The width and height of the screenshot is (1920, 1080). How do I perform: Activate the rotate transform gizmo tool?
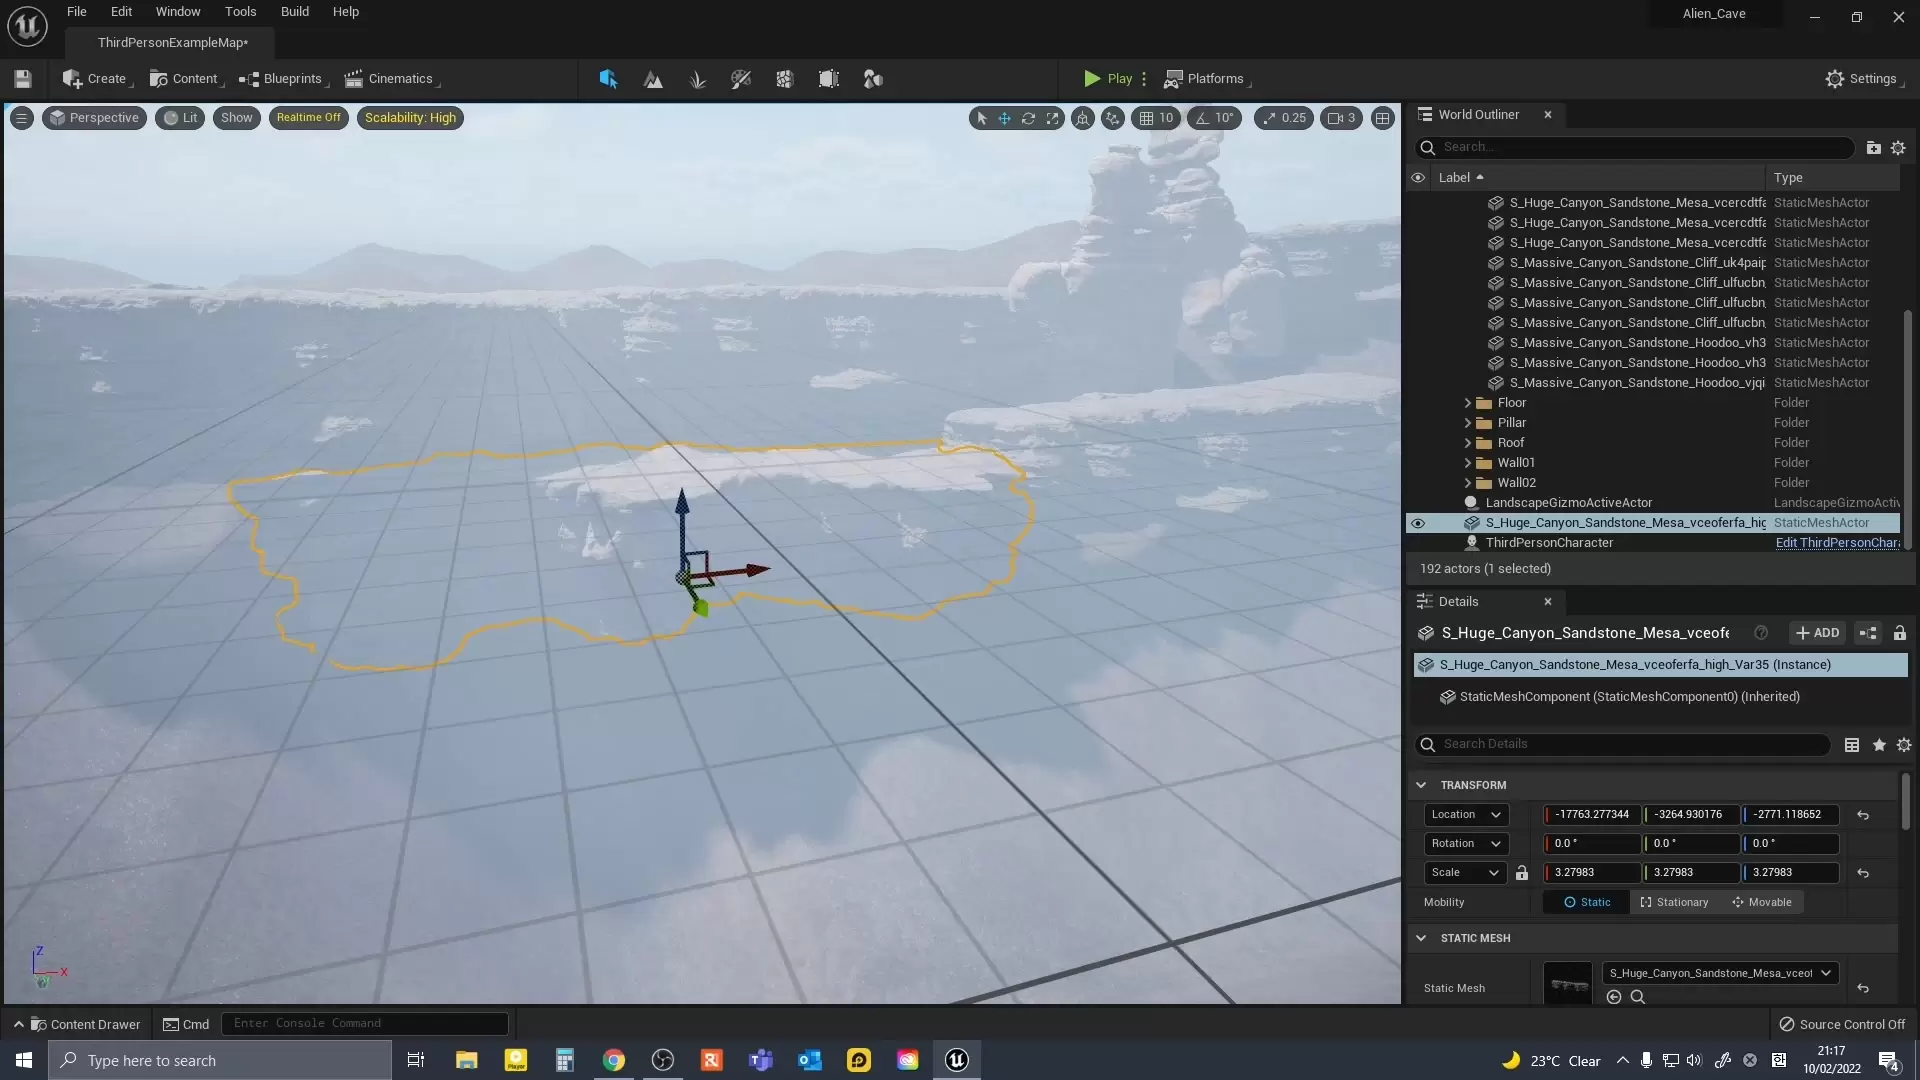1028,118
